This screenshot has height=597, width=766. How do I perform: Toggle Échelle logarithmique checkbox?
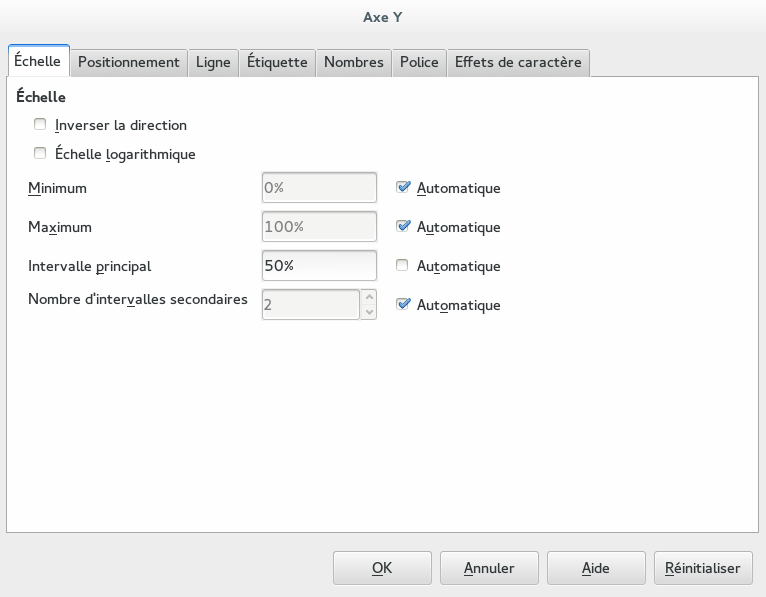40,154
